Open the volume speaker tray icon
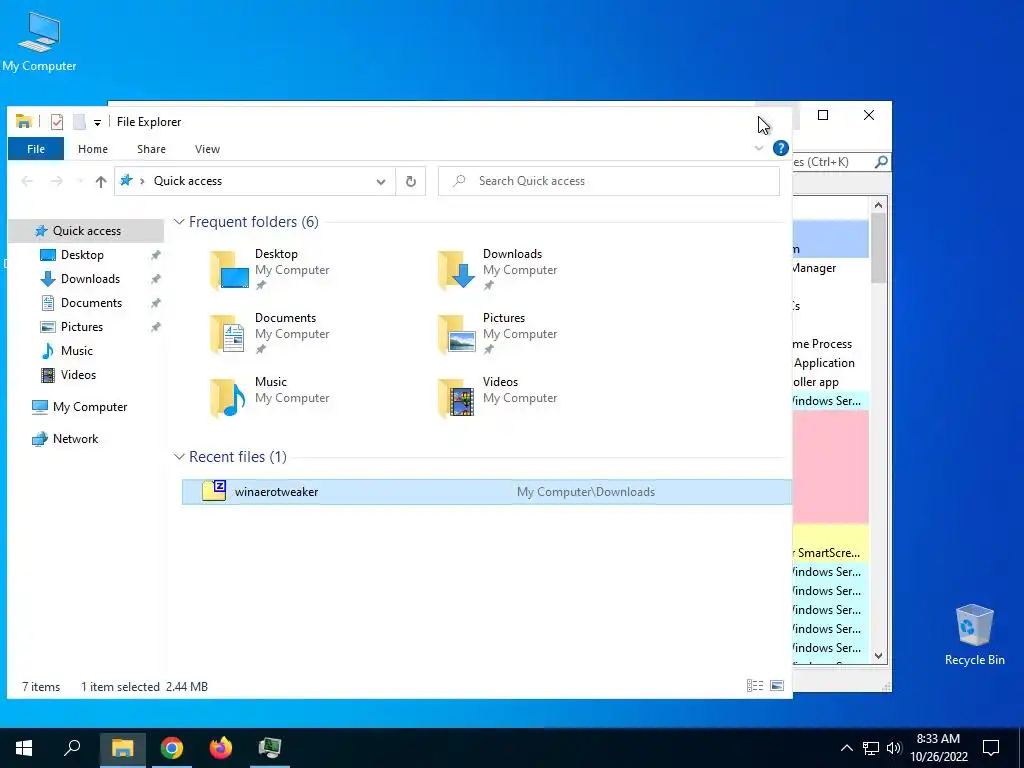 pos(893,748)
